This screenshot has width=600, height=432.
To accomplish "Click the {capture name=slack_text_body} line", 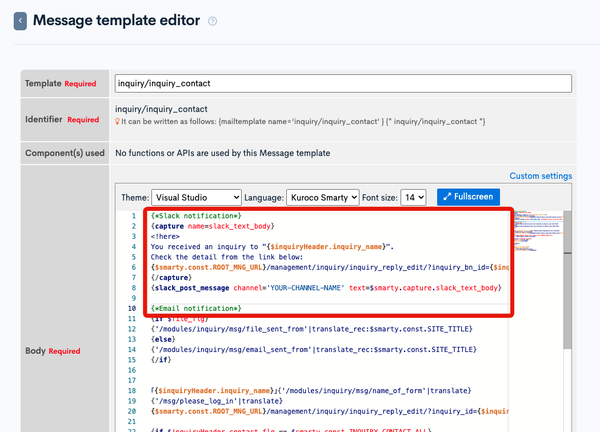I will (x=212, y=226).
